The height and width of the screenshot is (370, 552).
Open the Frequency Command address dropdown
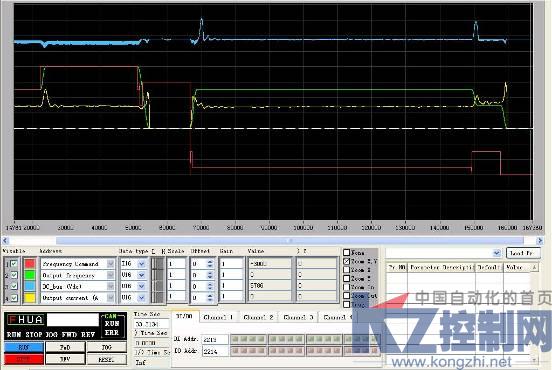[x=110, y=264]
